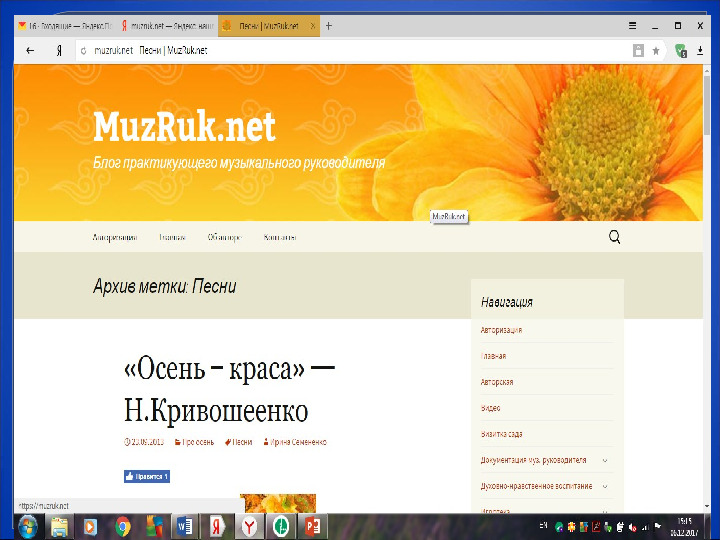Click the scrollbar down arrow
The width and height of the screenshot is (720, 540).
(x=707, y=506)
